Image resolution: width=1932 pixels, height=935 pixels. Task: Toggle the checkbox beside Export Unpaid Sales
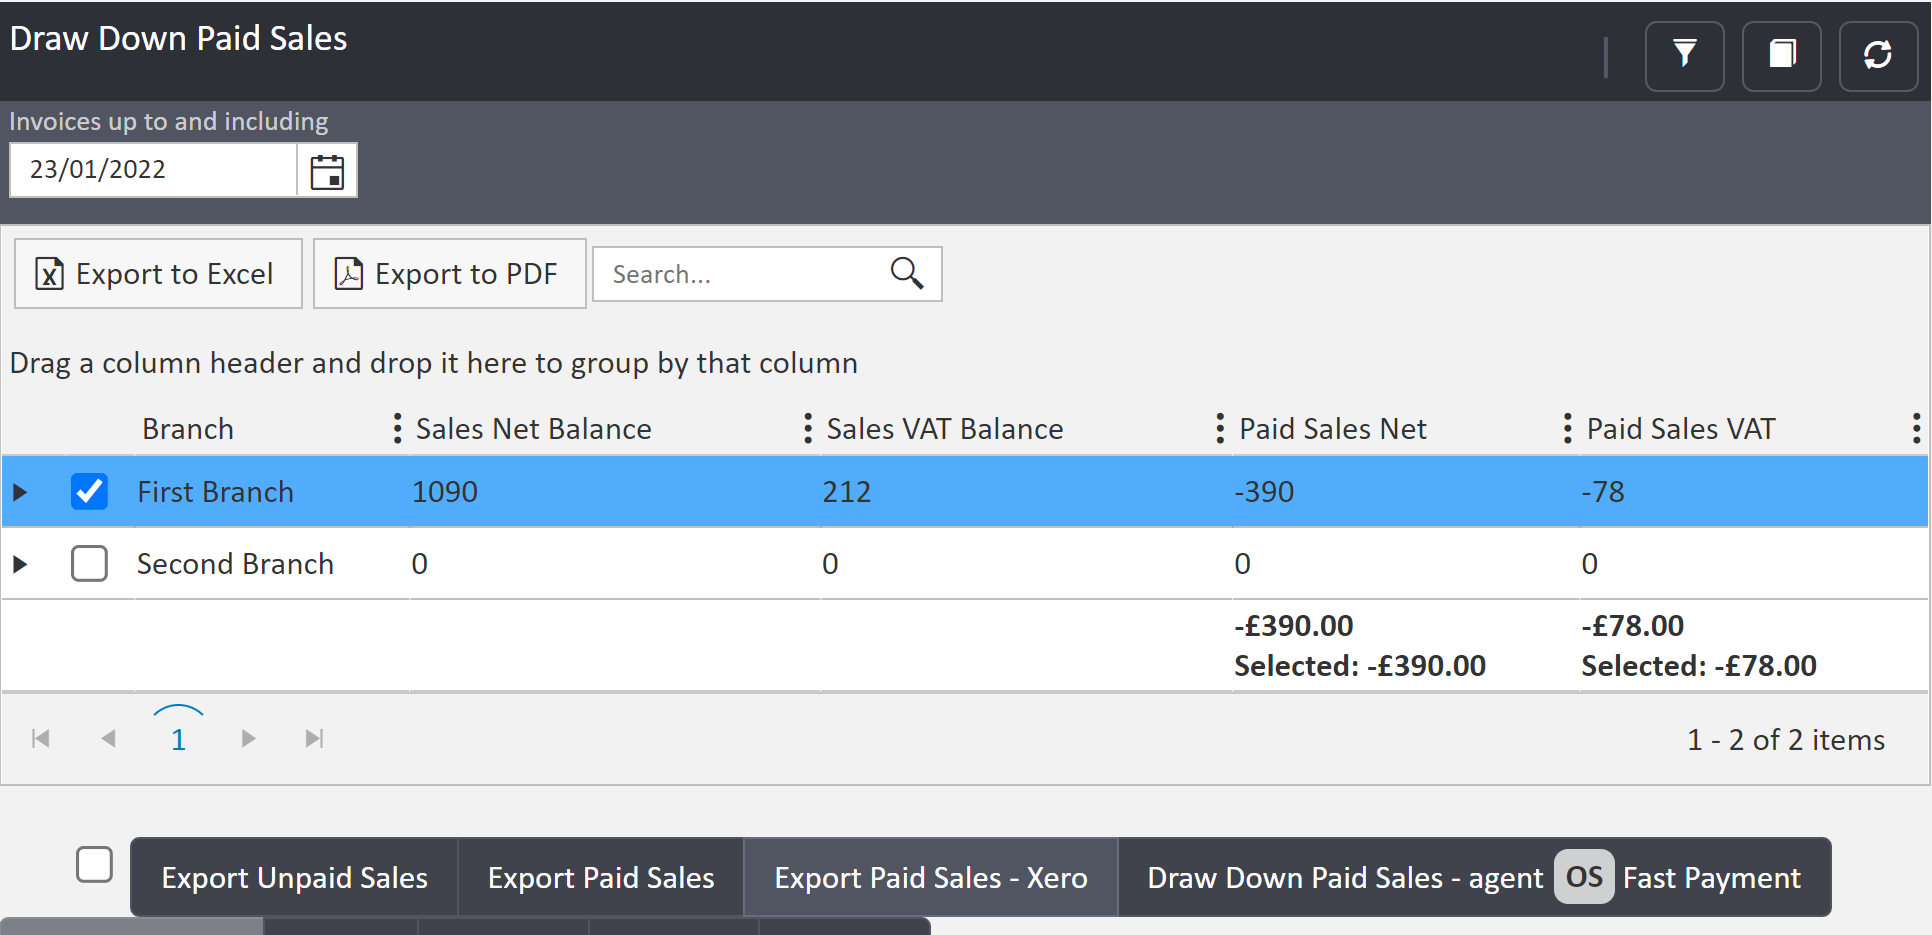(94, 864)
